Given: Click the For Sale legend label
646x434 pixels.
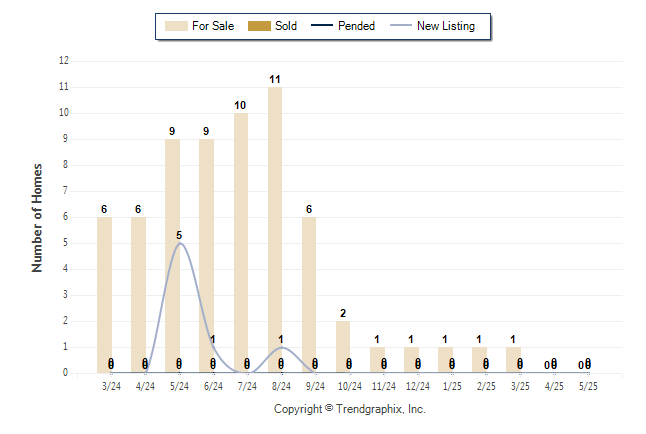Looking at the screenshot, I should 213,26.
